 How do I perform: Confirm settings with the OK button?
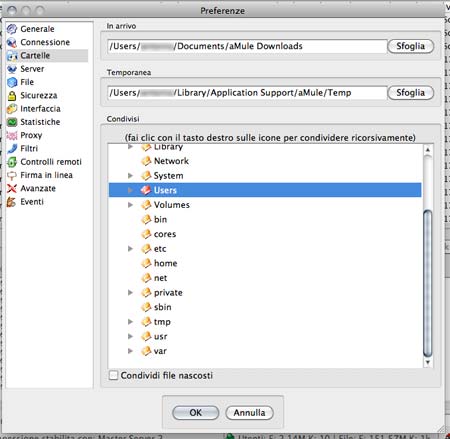tap(196, 413)
